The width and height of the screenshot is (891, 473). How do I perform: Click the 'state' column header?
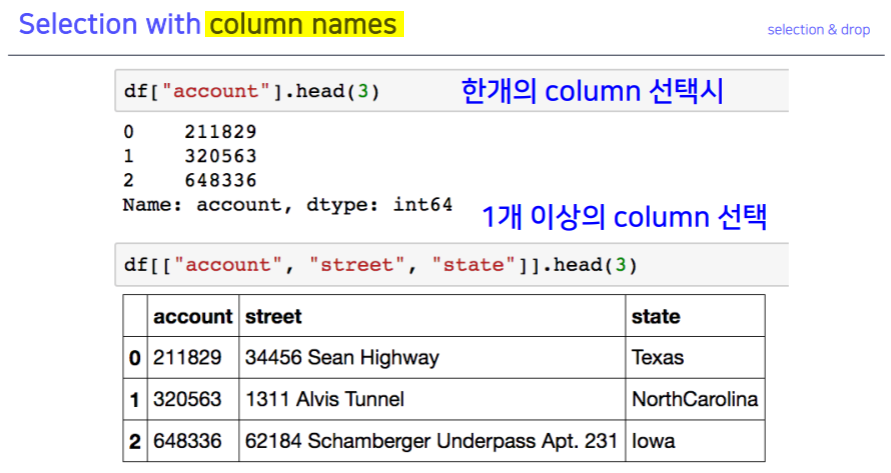[695, 316]
